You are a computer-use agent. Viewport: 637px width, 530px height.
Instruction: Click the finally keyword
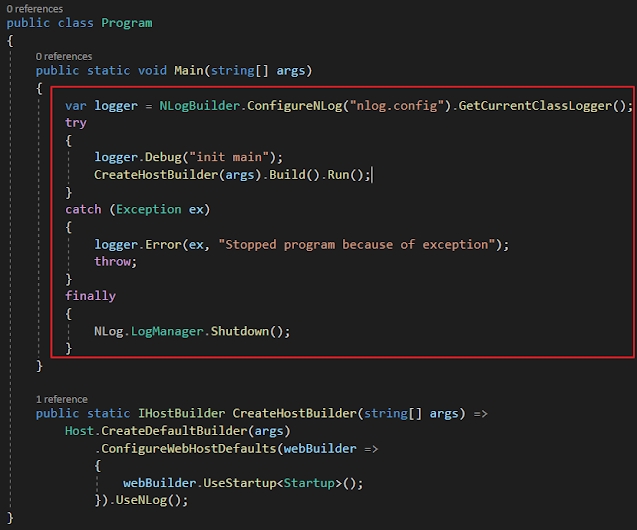(x=91, y=296)
